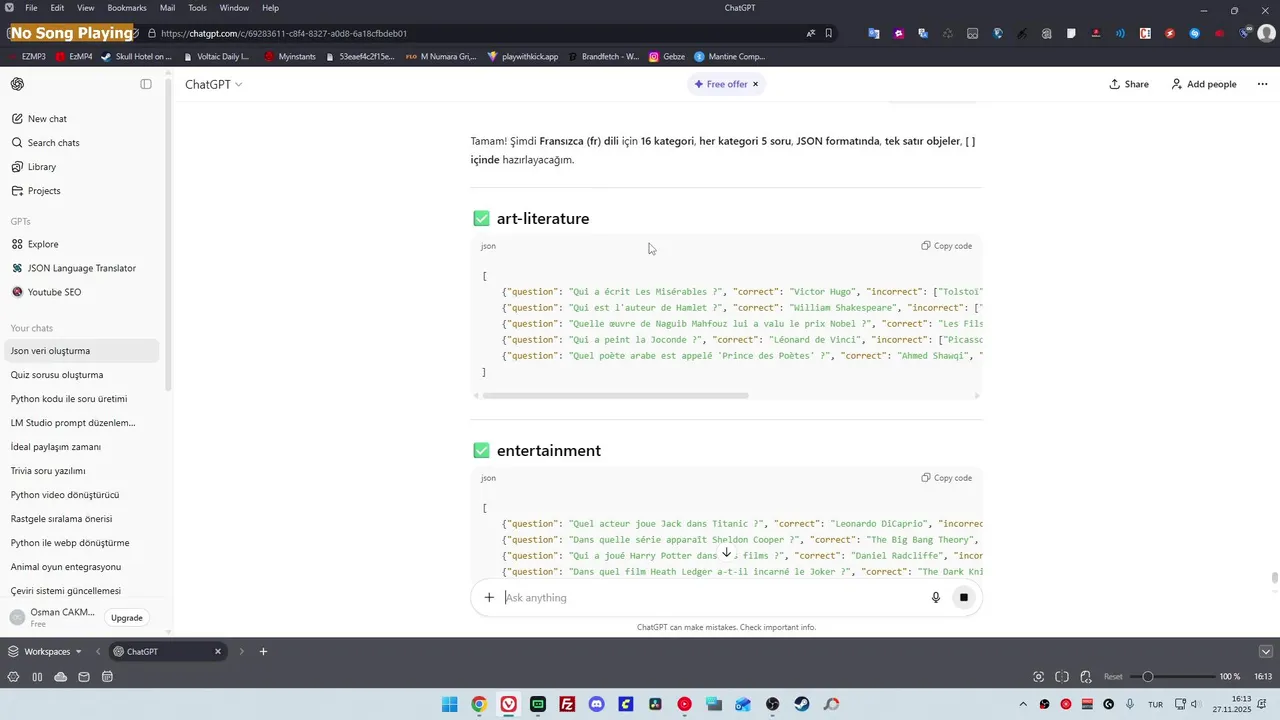The width and height of the screenshot is (1280, 720).
Task: Open the View menu
Action: point(86,8)
